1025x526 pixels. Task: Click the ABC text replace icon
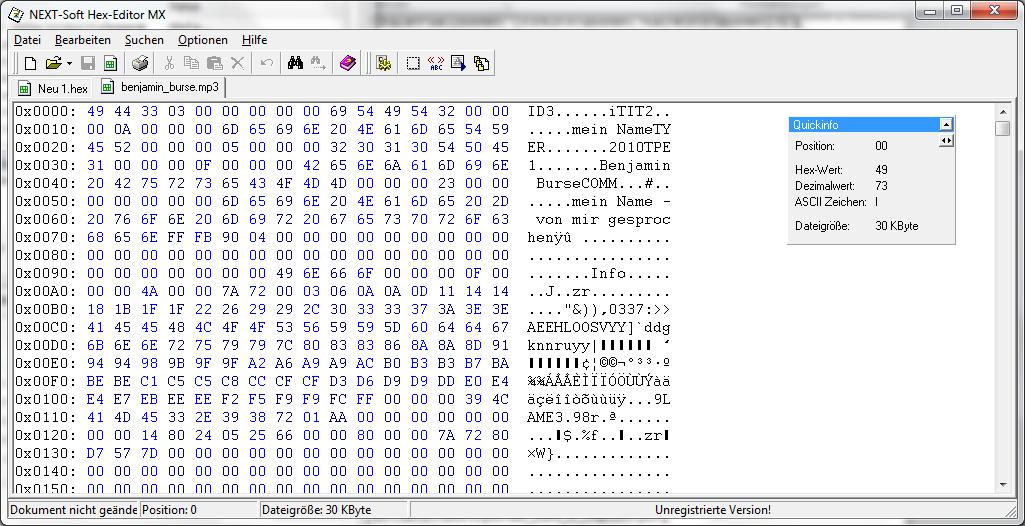pyautogui.click(x=436, y=63)
